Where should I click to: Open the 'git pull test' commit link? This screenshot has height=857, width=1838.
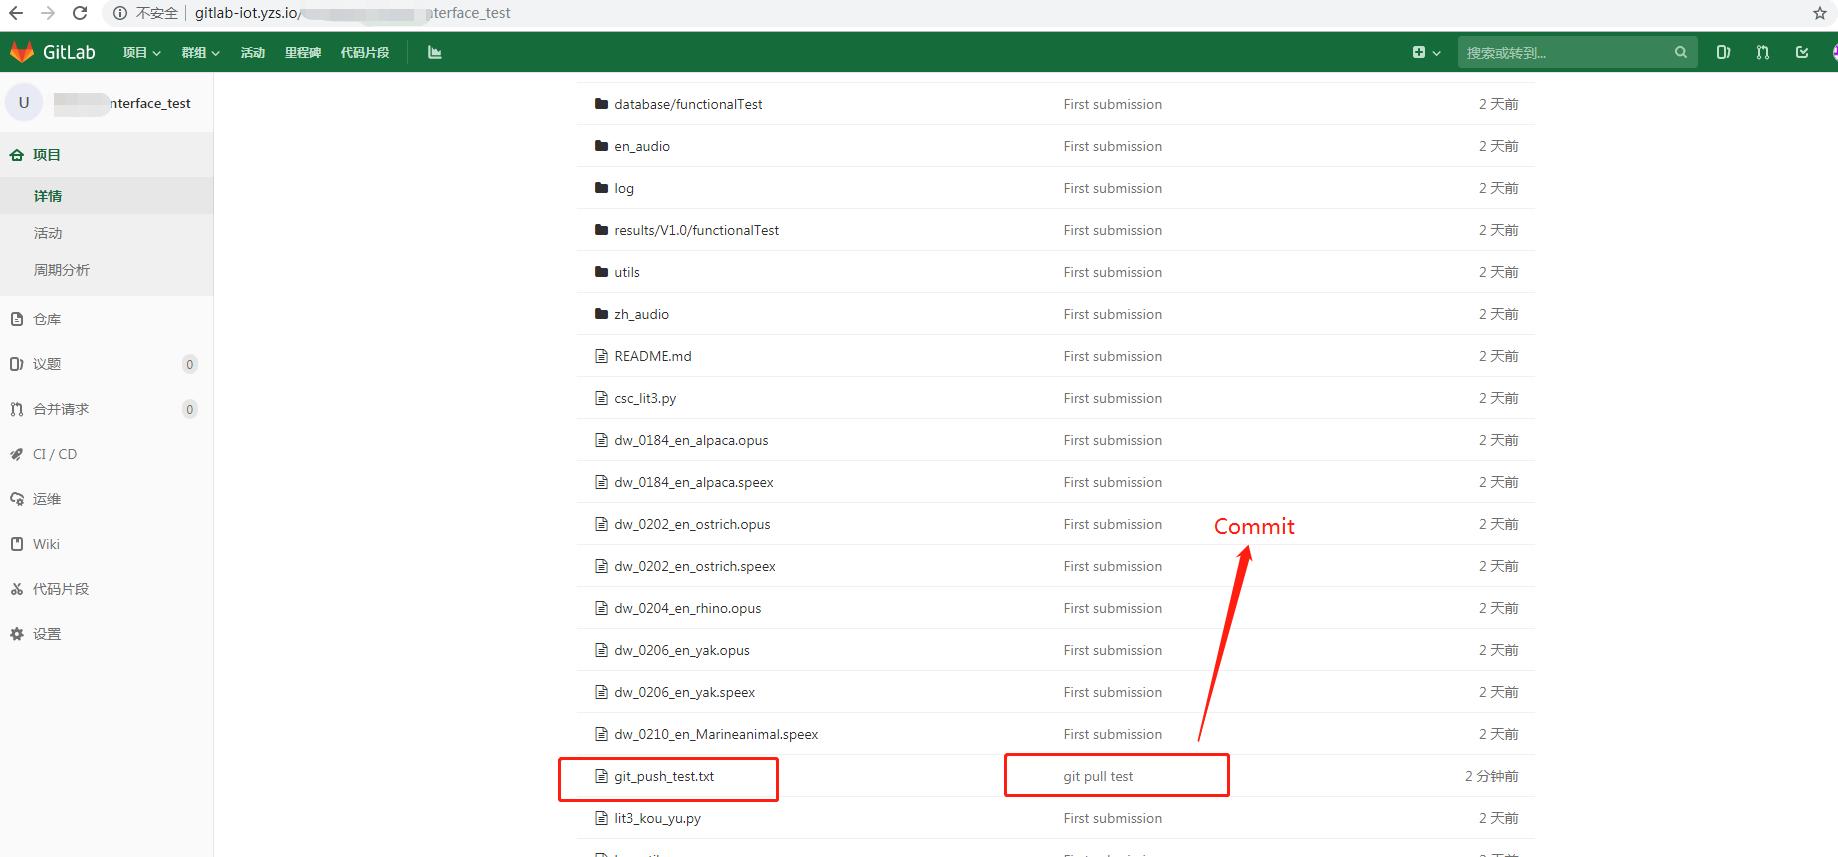tap(1098, 776)
